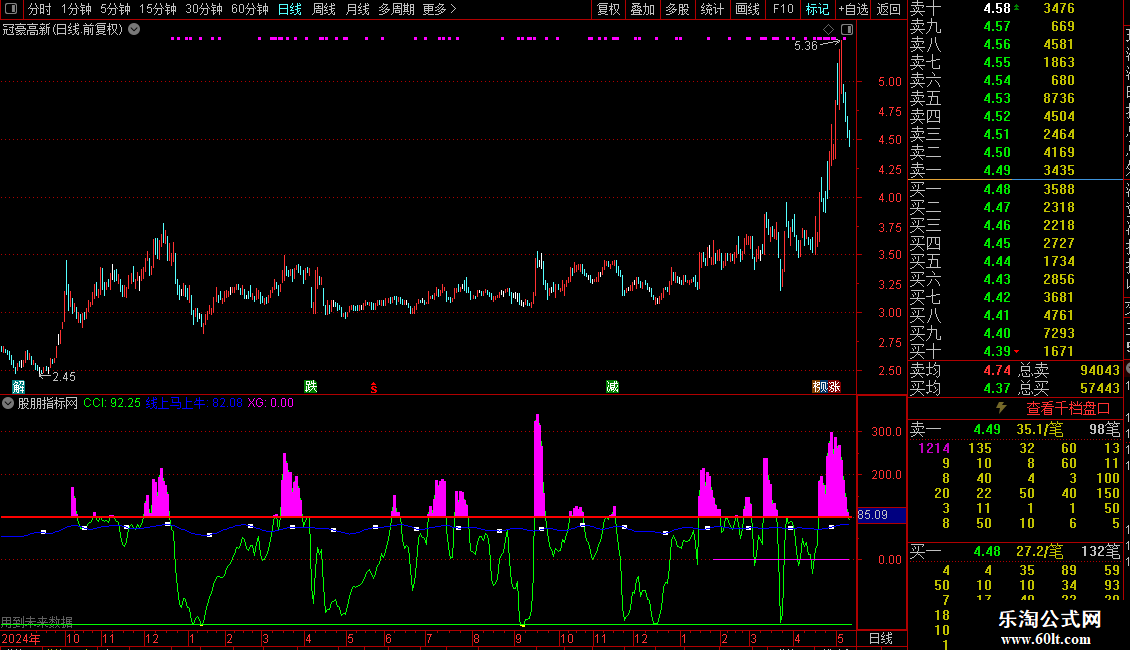Click the 2024年 timeline label
Image resolution: width=1130 pixels, height=650 pixels.
(x=21, y=638)
